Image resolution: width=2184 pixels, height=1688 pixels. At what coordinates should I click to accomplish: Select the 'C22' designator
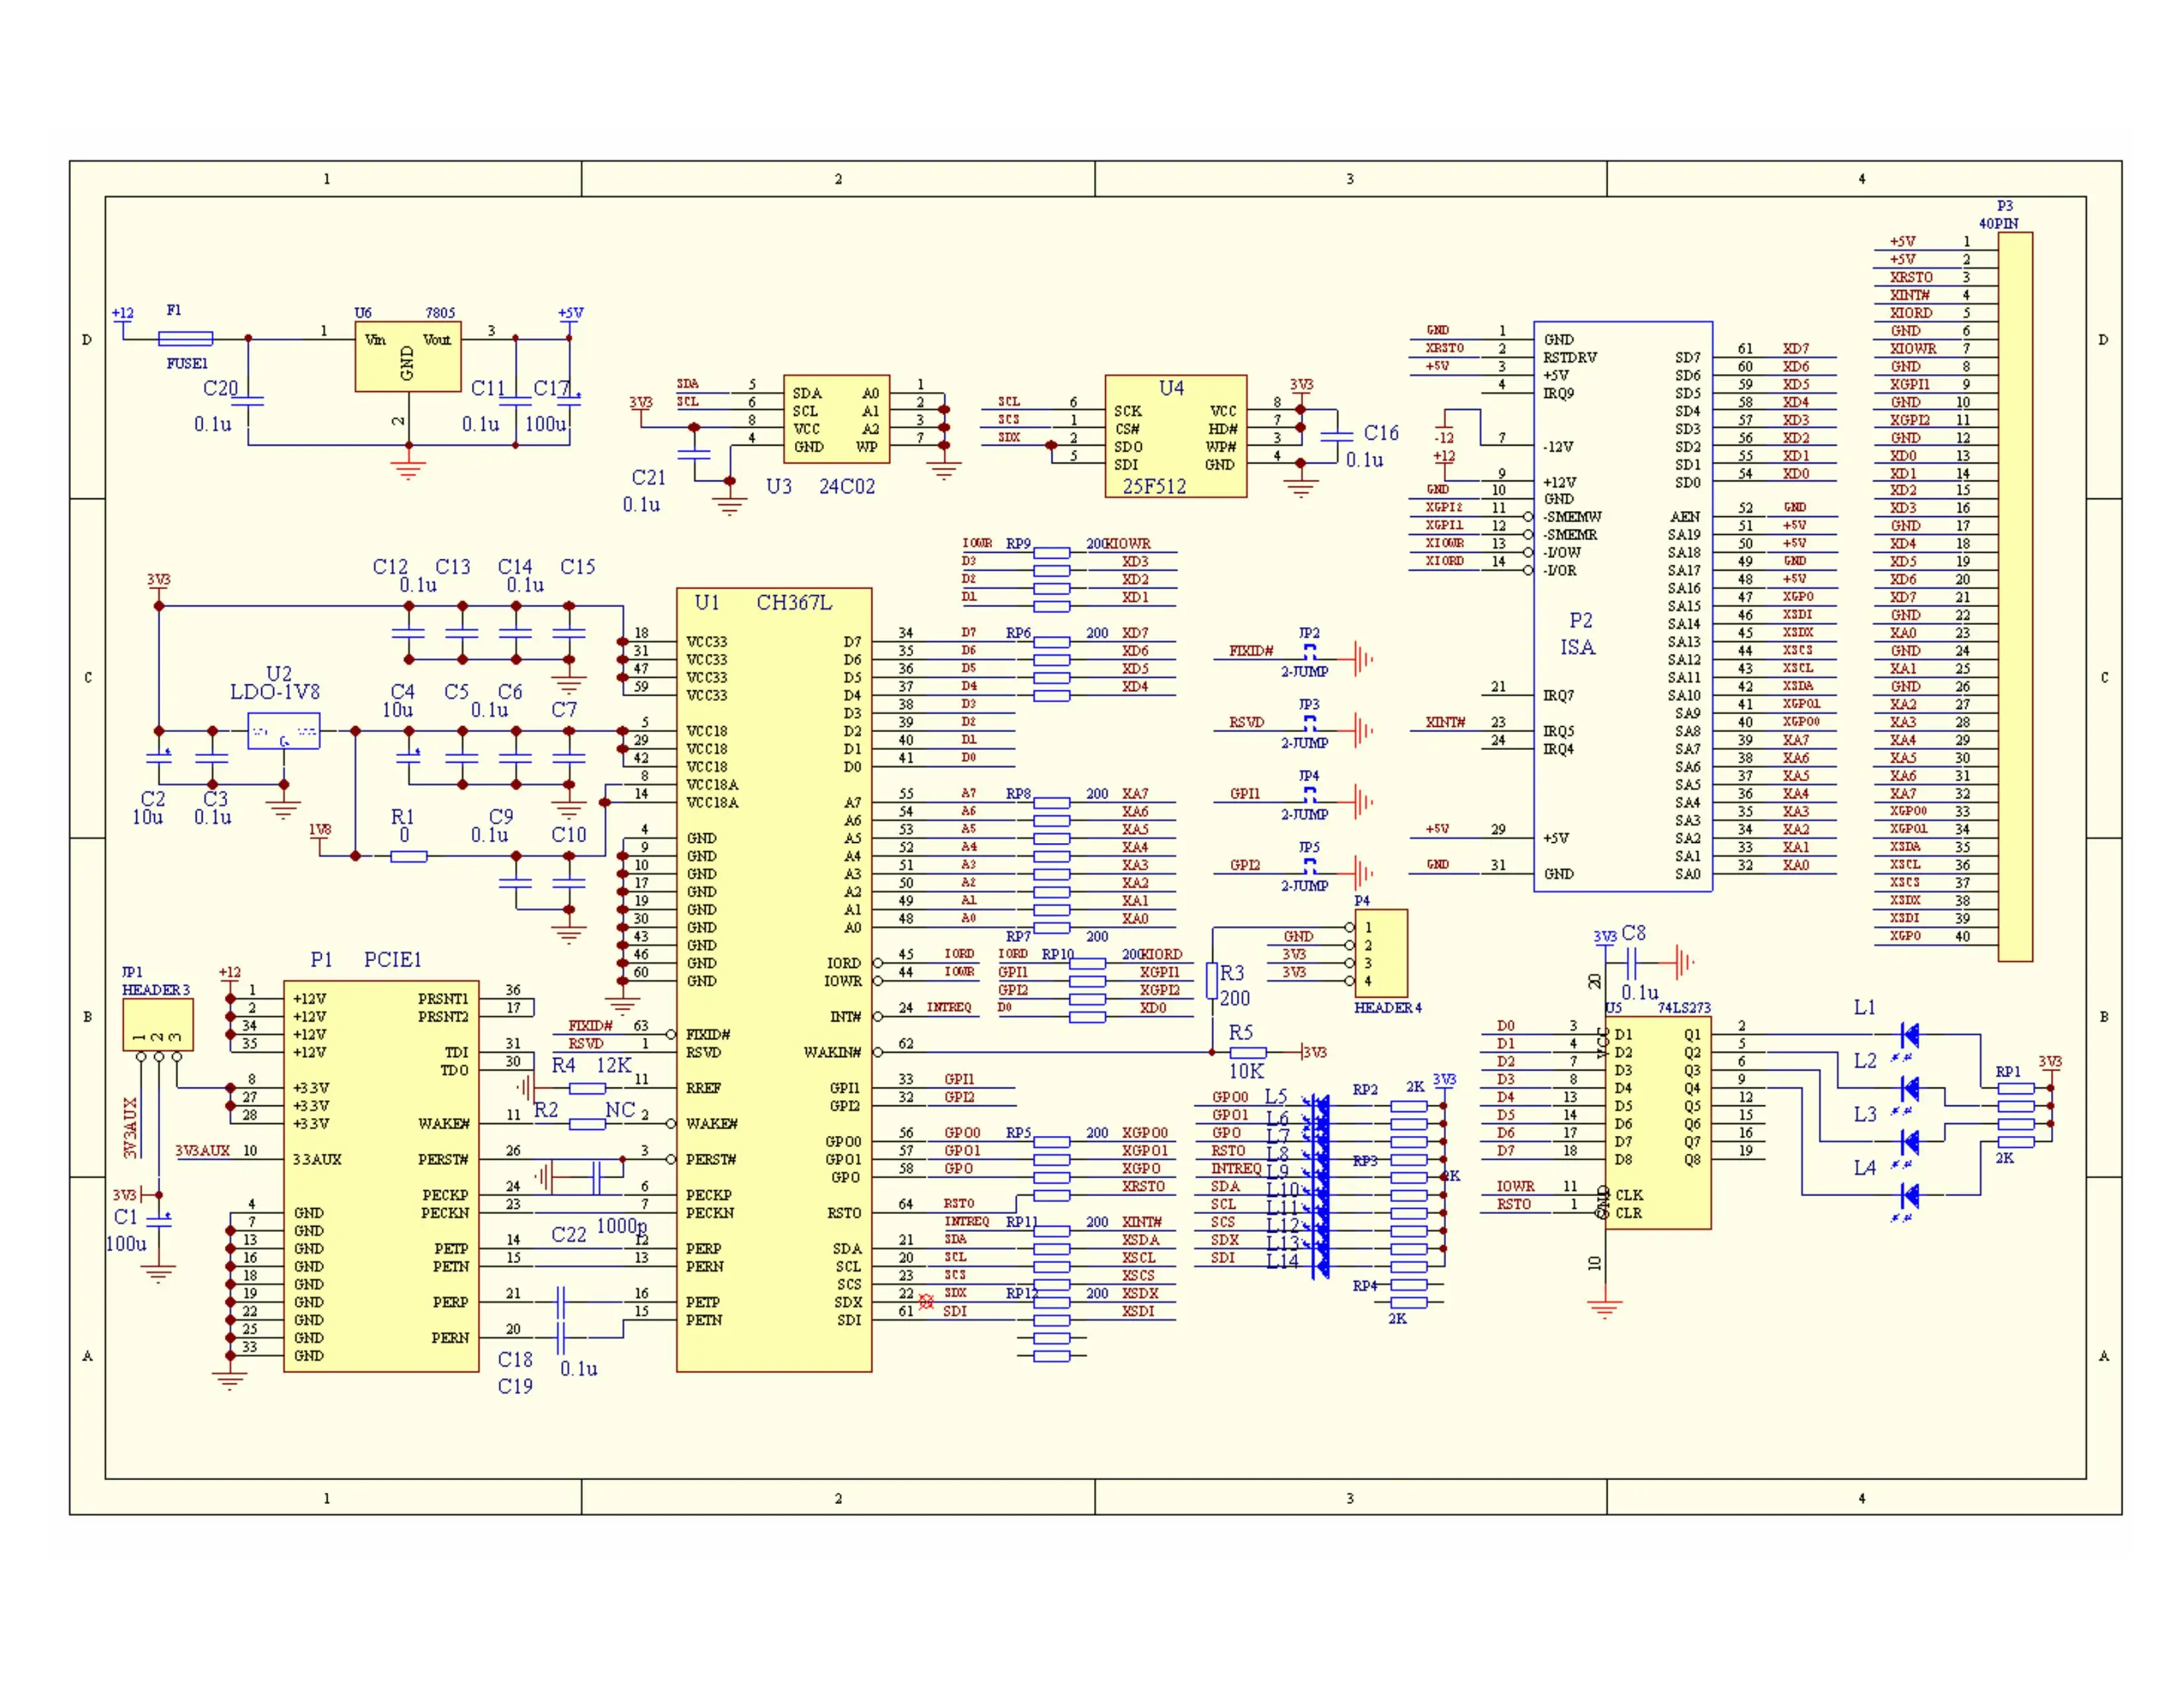pos(569,1235)
